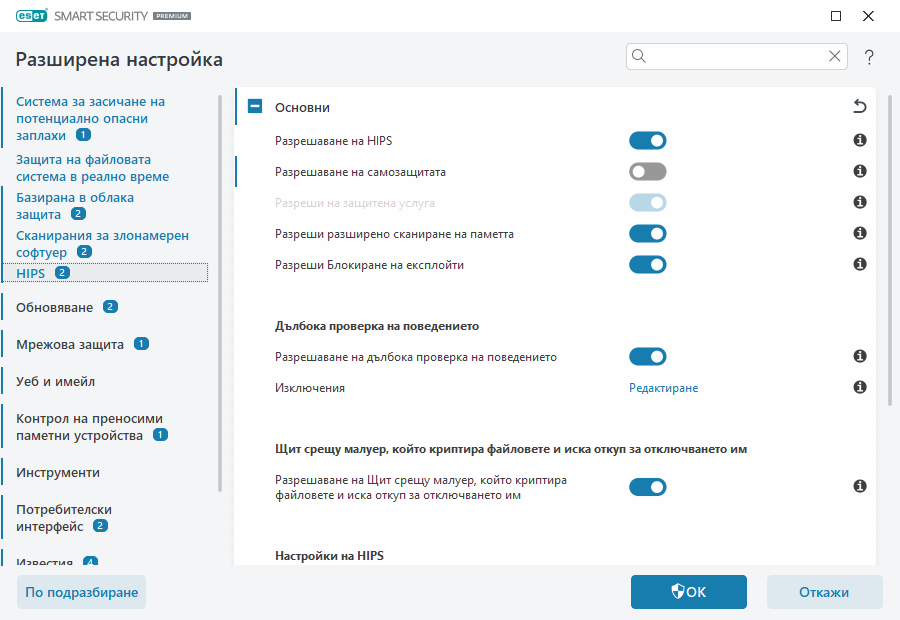Click the Дълбока проверка на поведението heading
The image size is (900, 620).
tap(377, 326)
